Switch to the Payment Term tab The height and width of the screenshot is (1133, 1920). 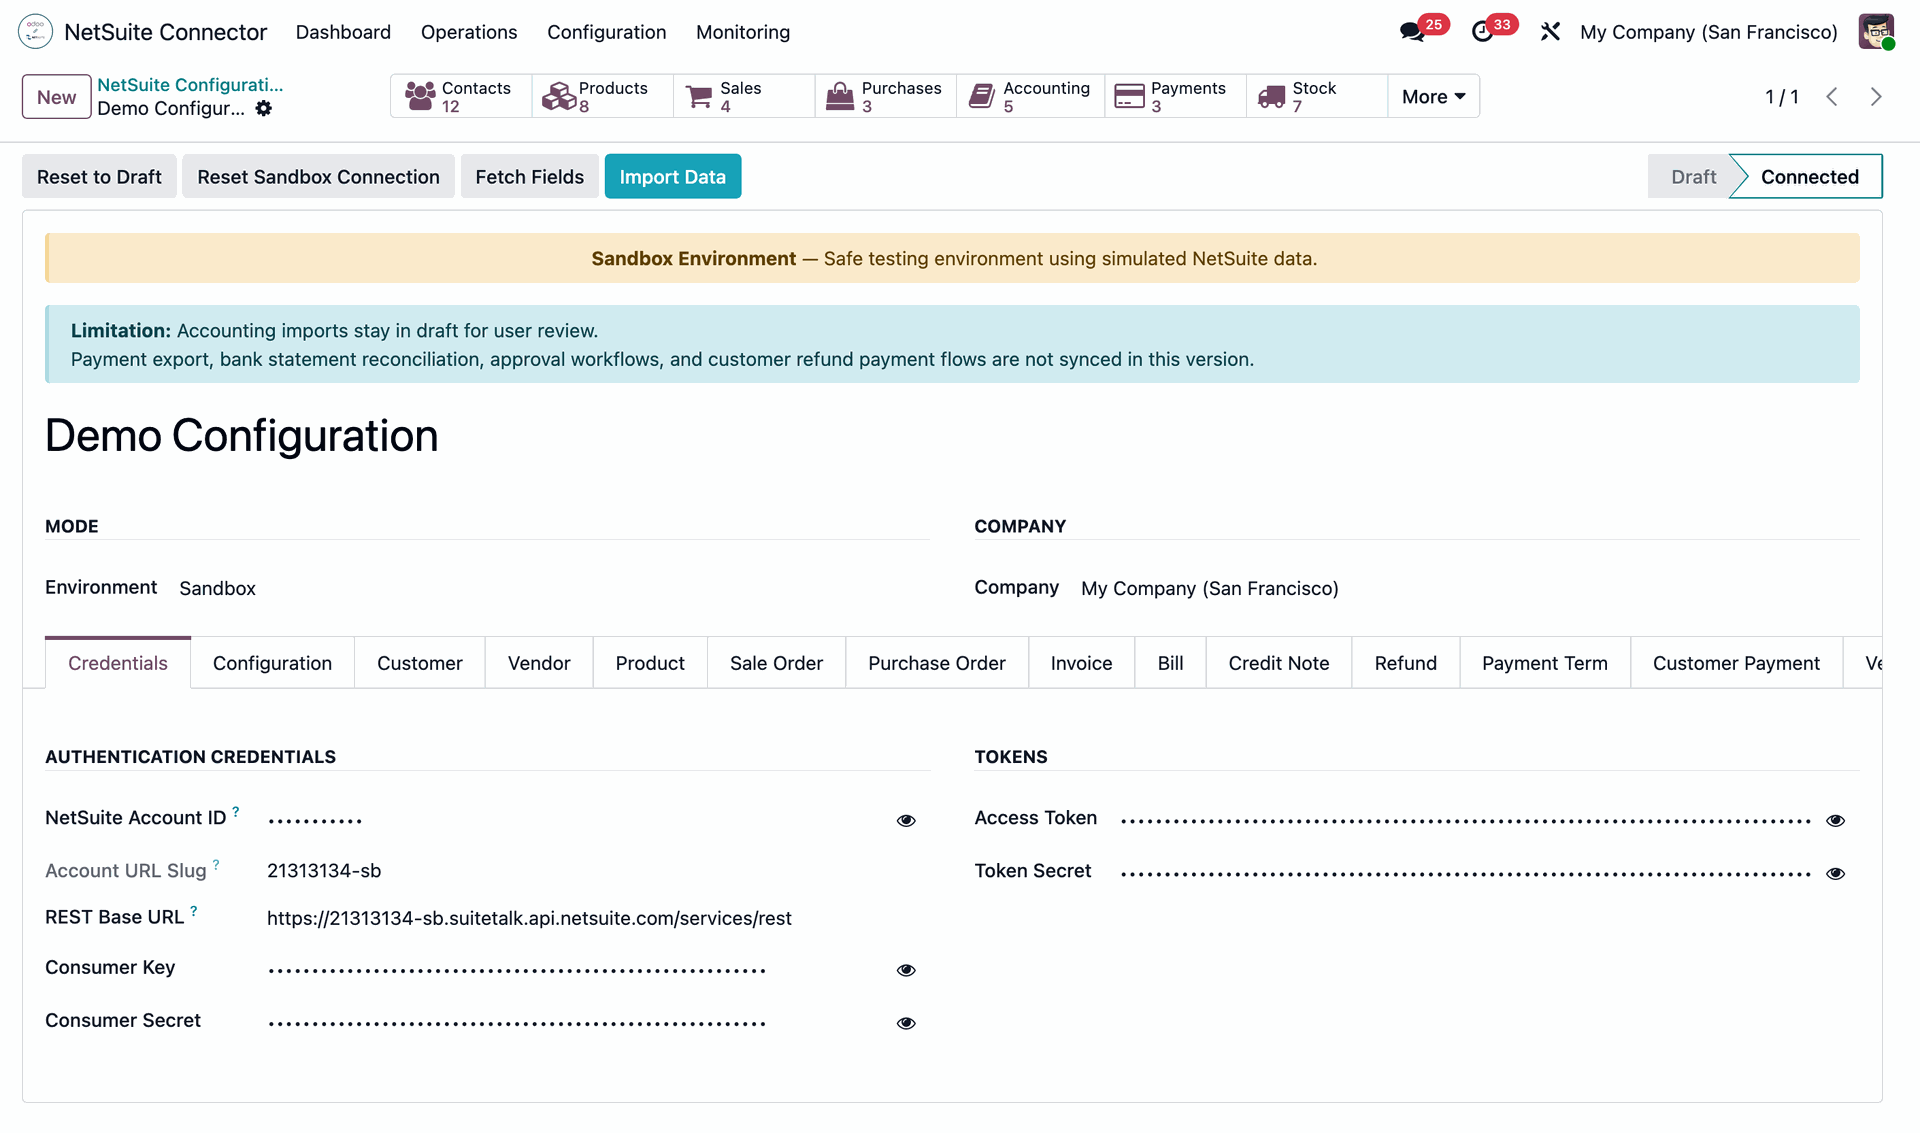pyautogui.click(x=1545, y=663)
